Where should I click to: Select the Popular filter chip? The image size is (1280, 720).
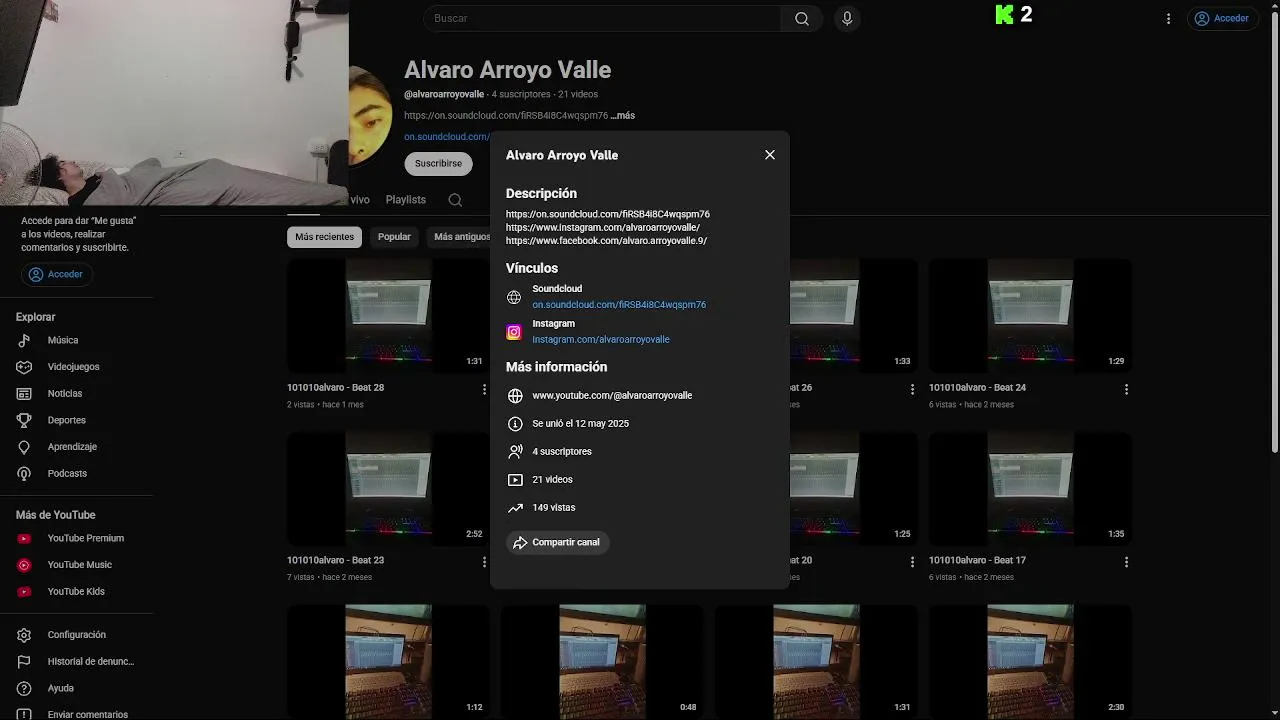coord(394,237)
